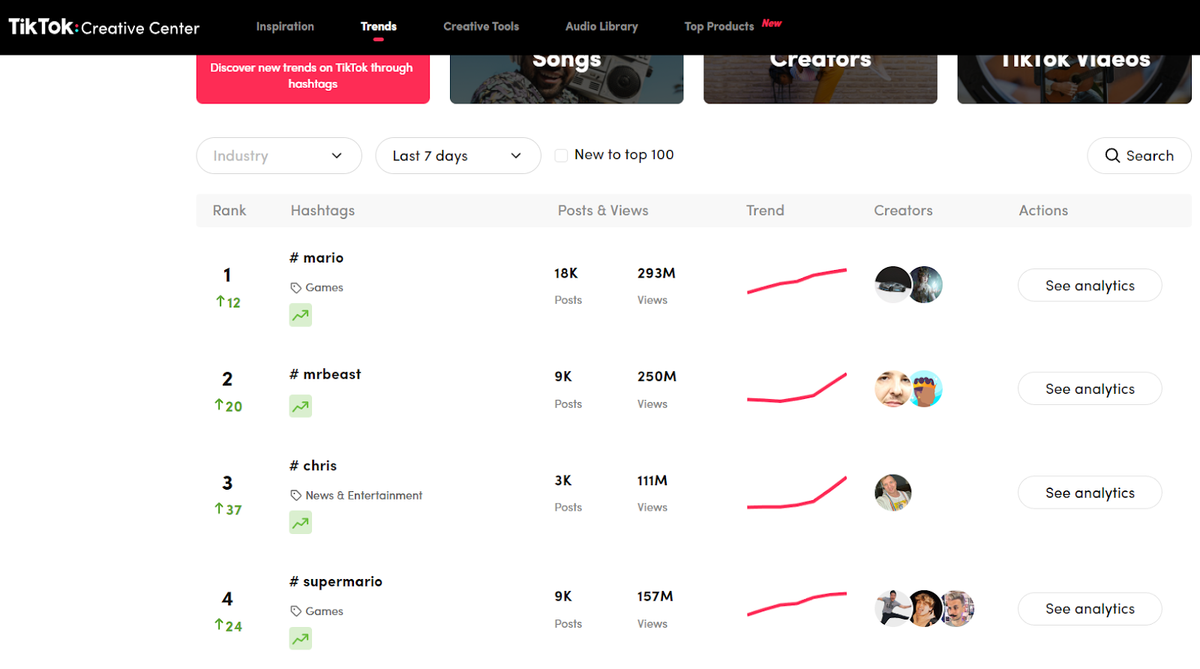Open the Inspiration menu
Screen dimensions: 1200x669
285,27
